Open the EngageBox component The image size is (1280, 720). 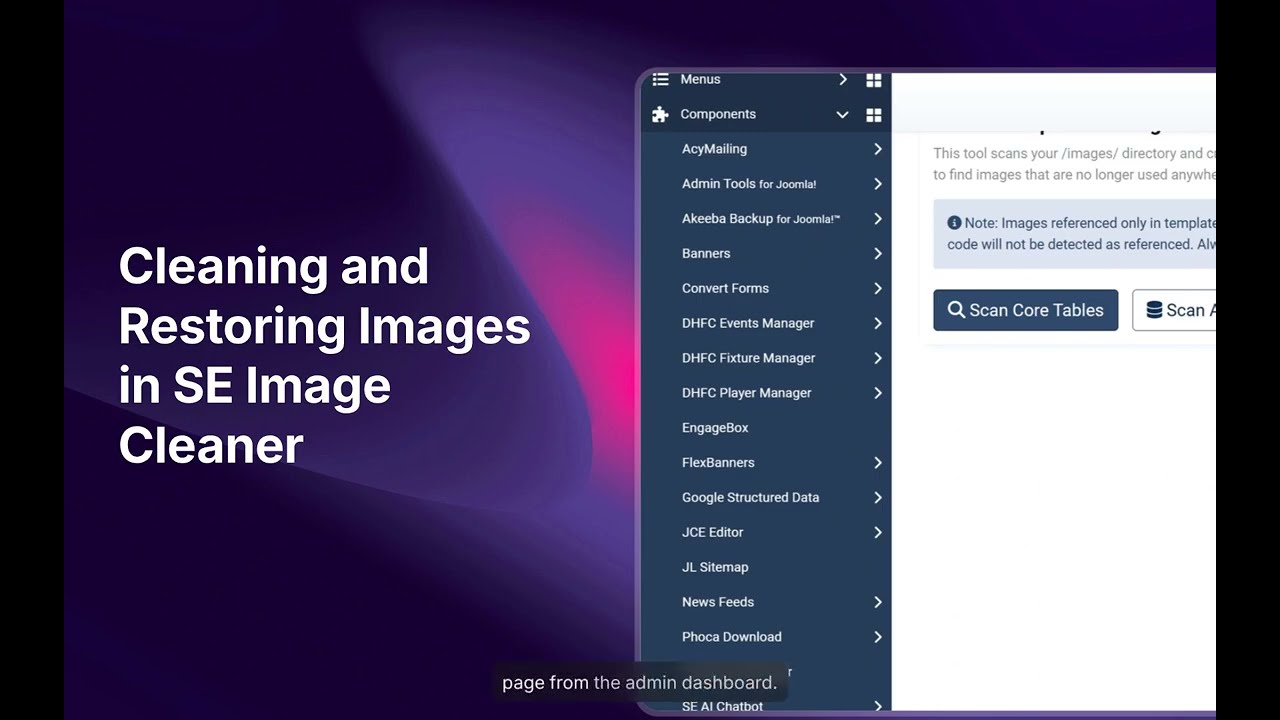point(715,428)
